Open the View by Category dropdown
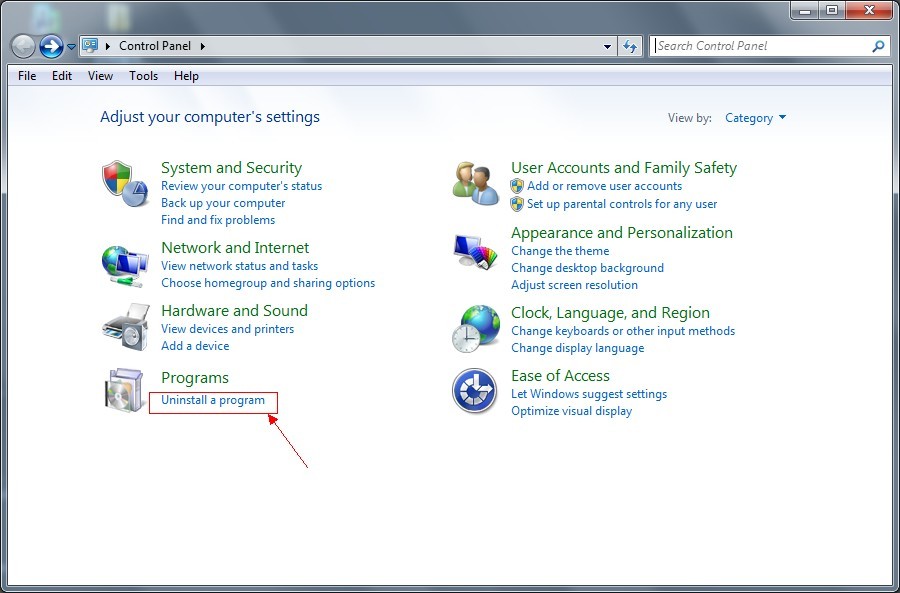 click(x=755, y=118)
